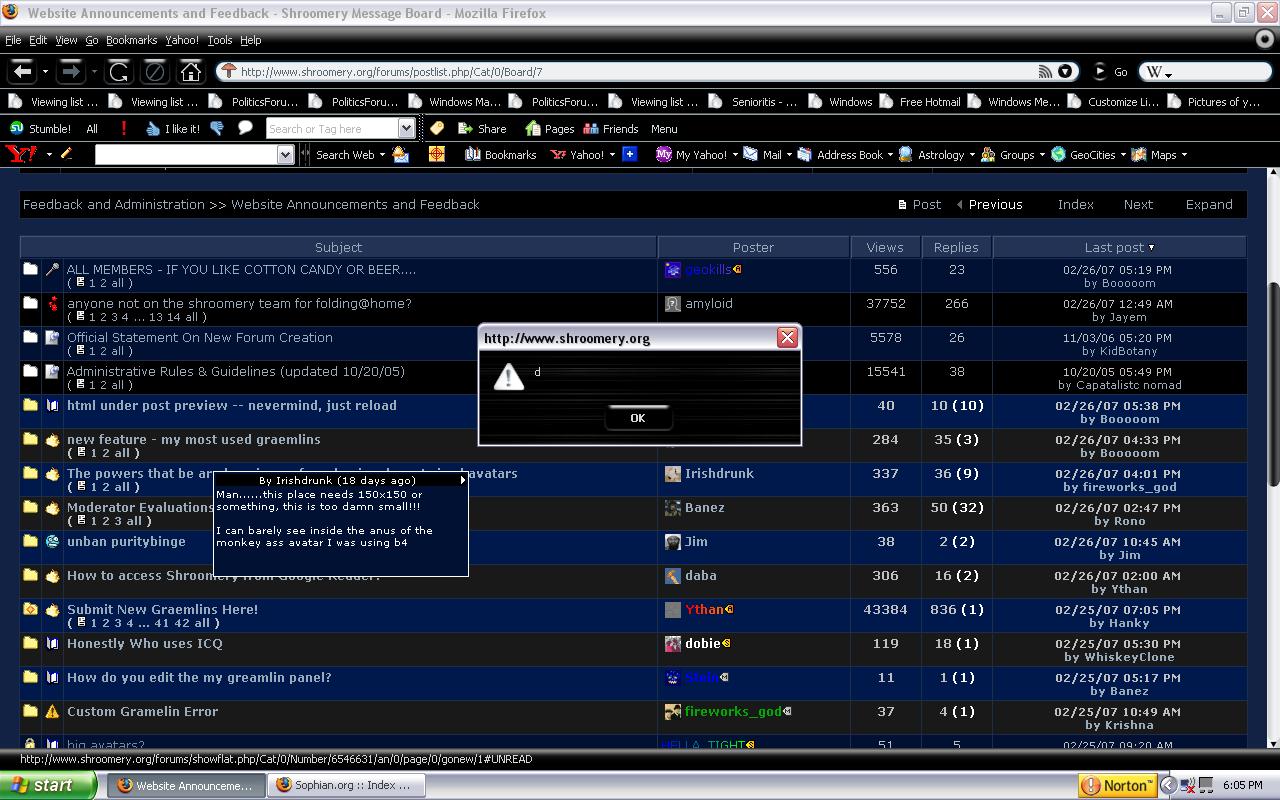Open the StumbleUpon Menu button

(664, 129)
